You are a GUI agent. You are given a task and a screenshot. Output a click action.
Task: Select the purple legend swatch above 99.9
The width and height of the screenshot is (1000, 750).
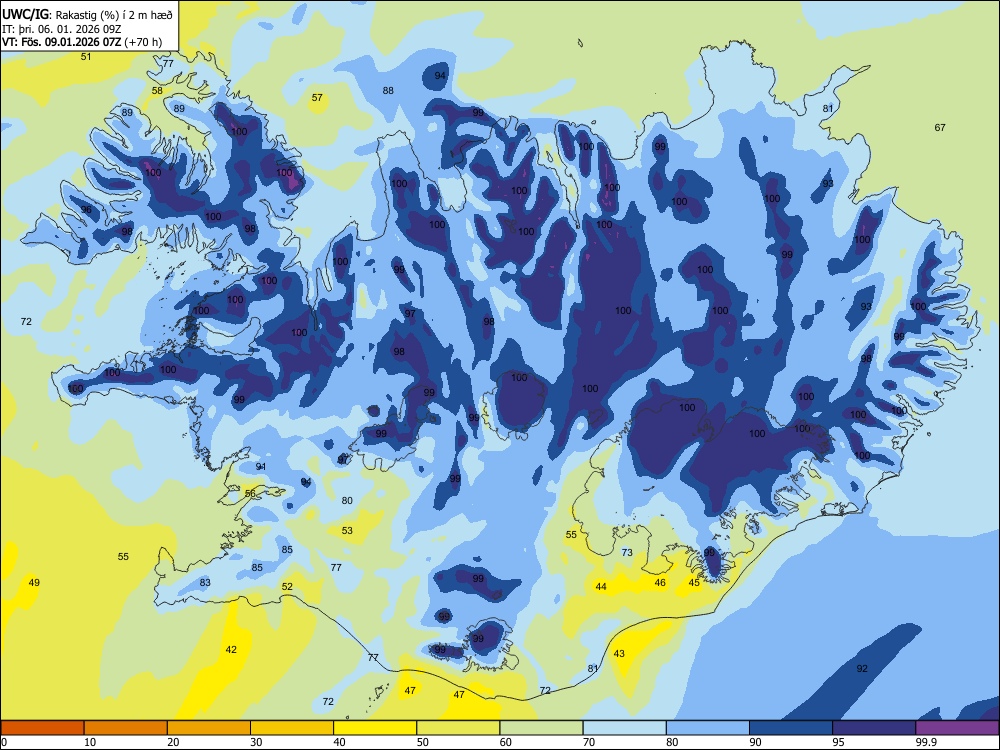(x=957, y=728)
